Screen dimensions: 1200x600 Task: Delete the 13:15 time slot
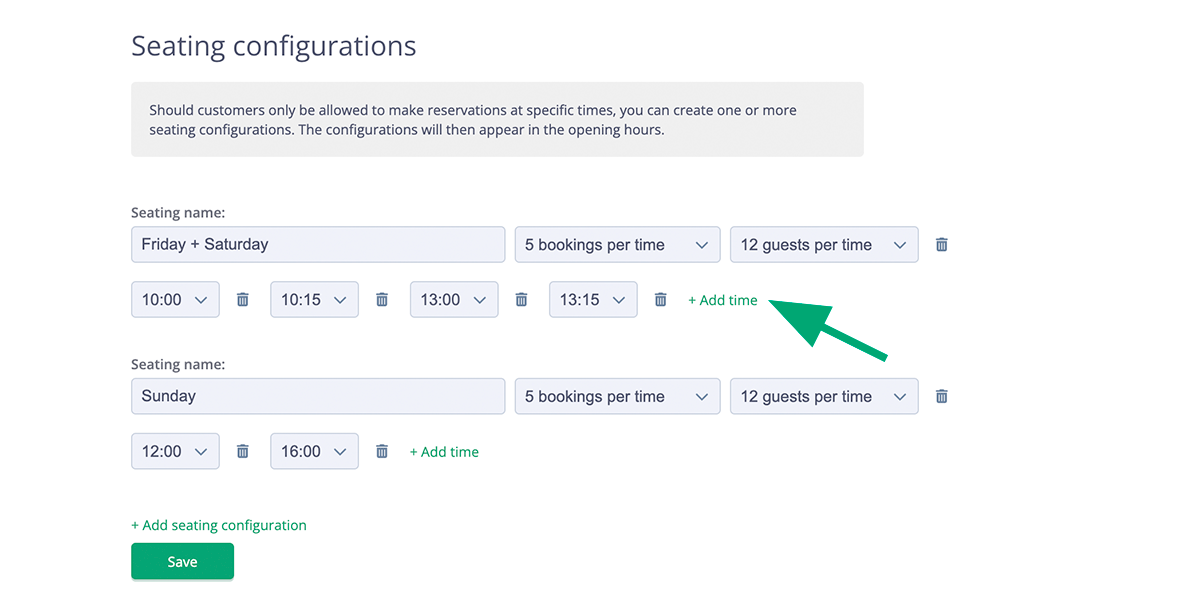(660, 299)
